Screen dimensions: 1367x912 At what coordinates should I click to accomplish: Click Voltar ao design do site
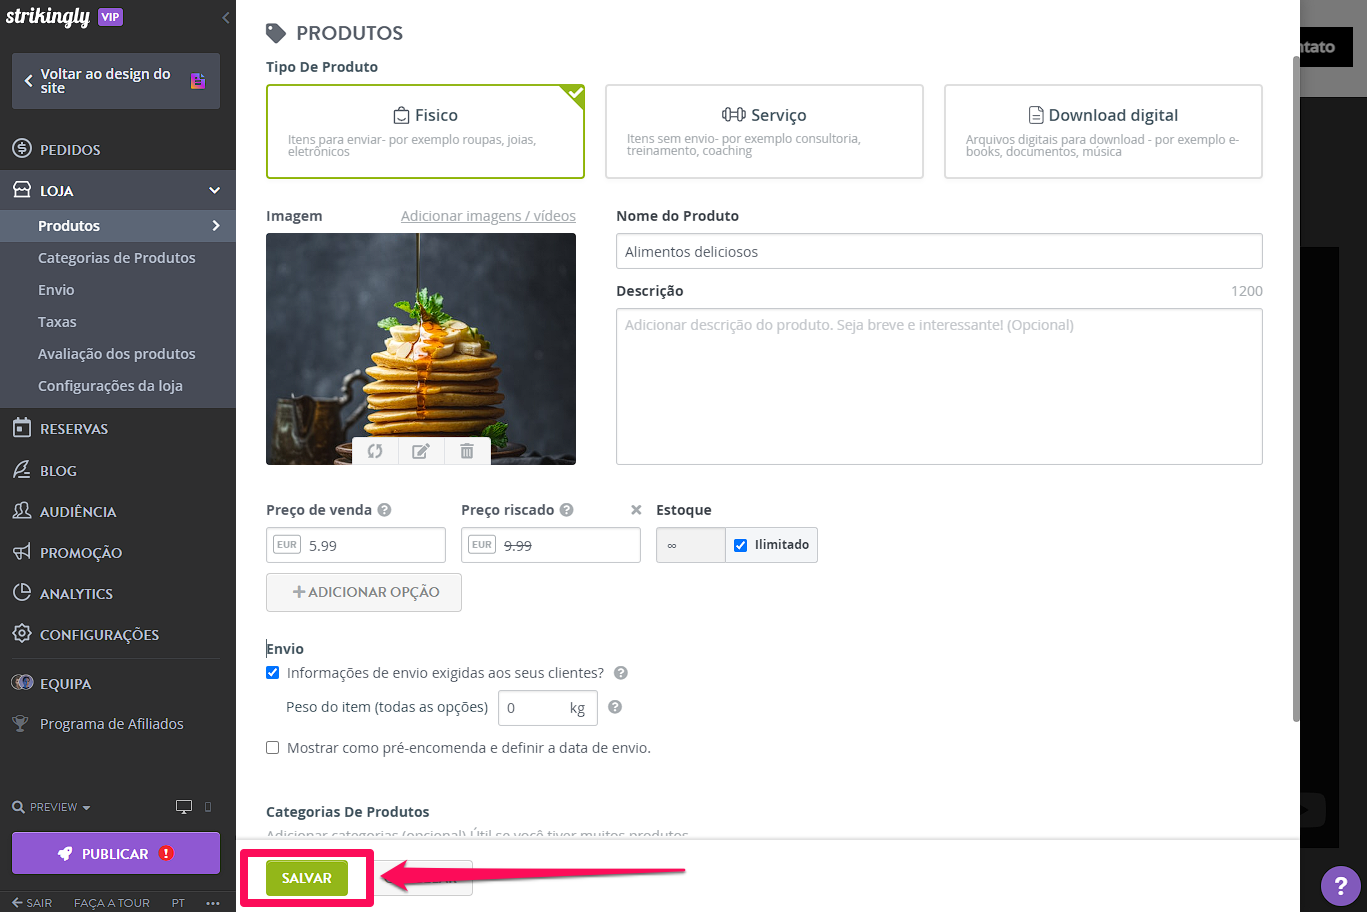tap(116, 81)
